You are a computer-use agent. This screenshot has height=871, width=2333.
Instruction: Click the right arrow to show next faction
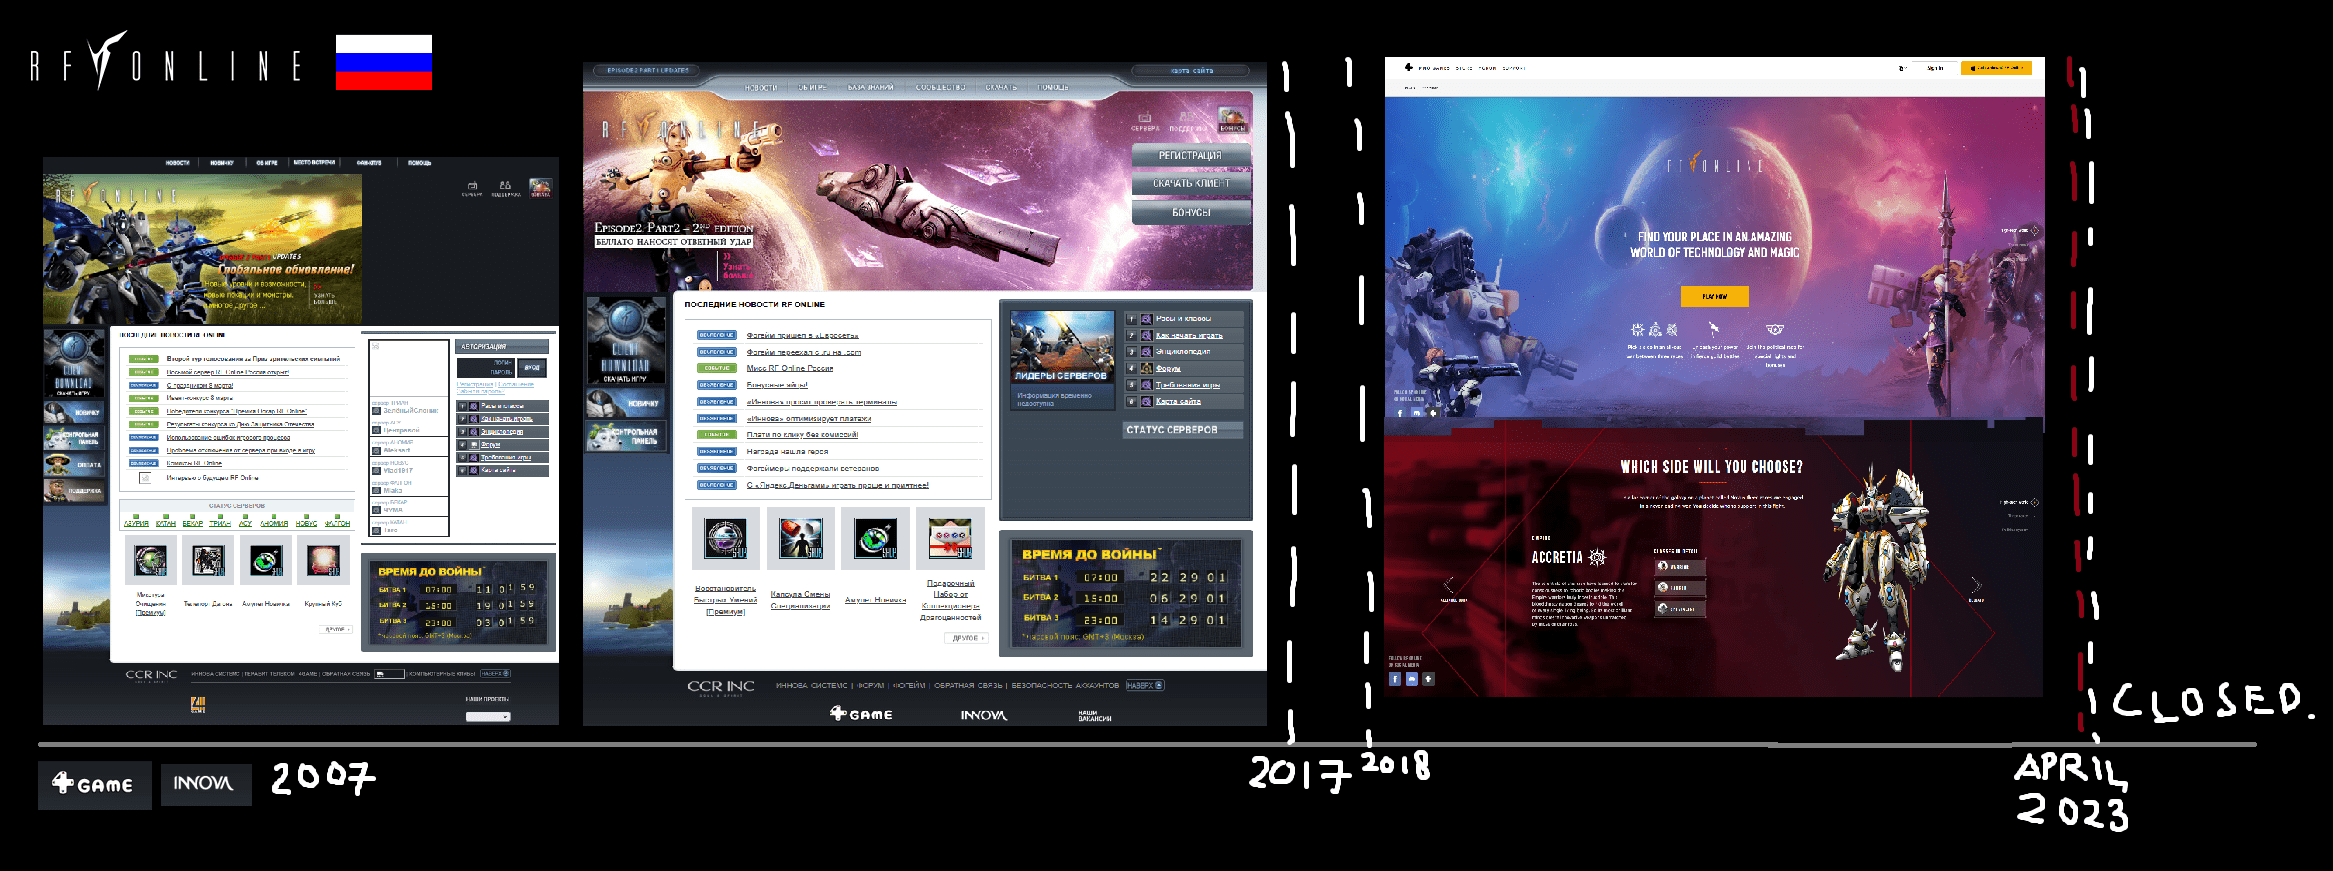[x=1975, y=585]
